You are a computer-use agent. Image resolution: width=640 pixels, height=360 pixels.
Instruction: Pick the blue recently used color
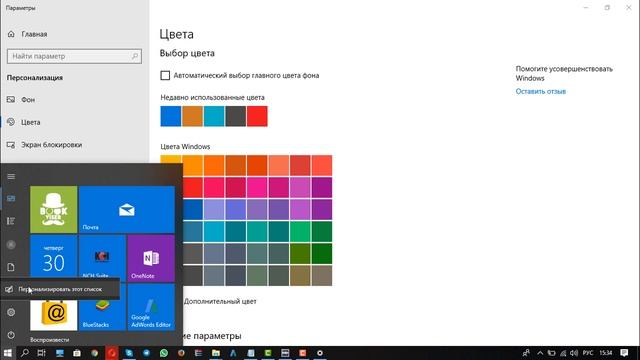point(171,116)
